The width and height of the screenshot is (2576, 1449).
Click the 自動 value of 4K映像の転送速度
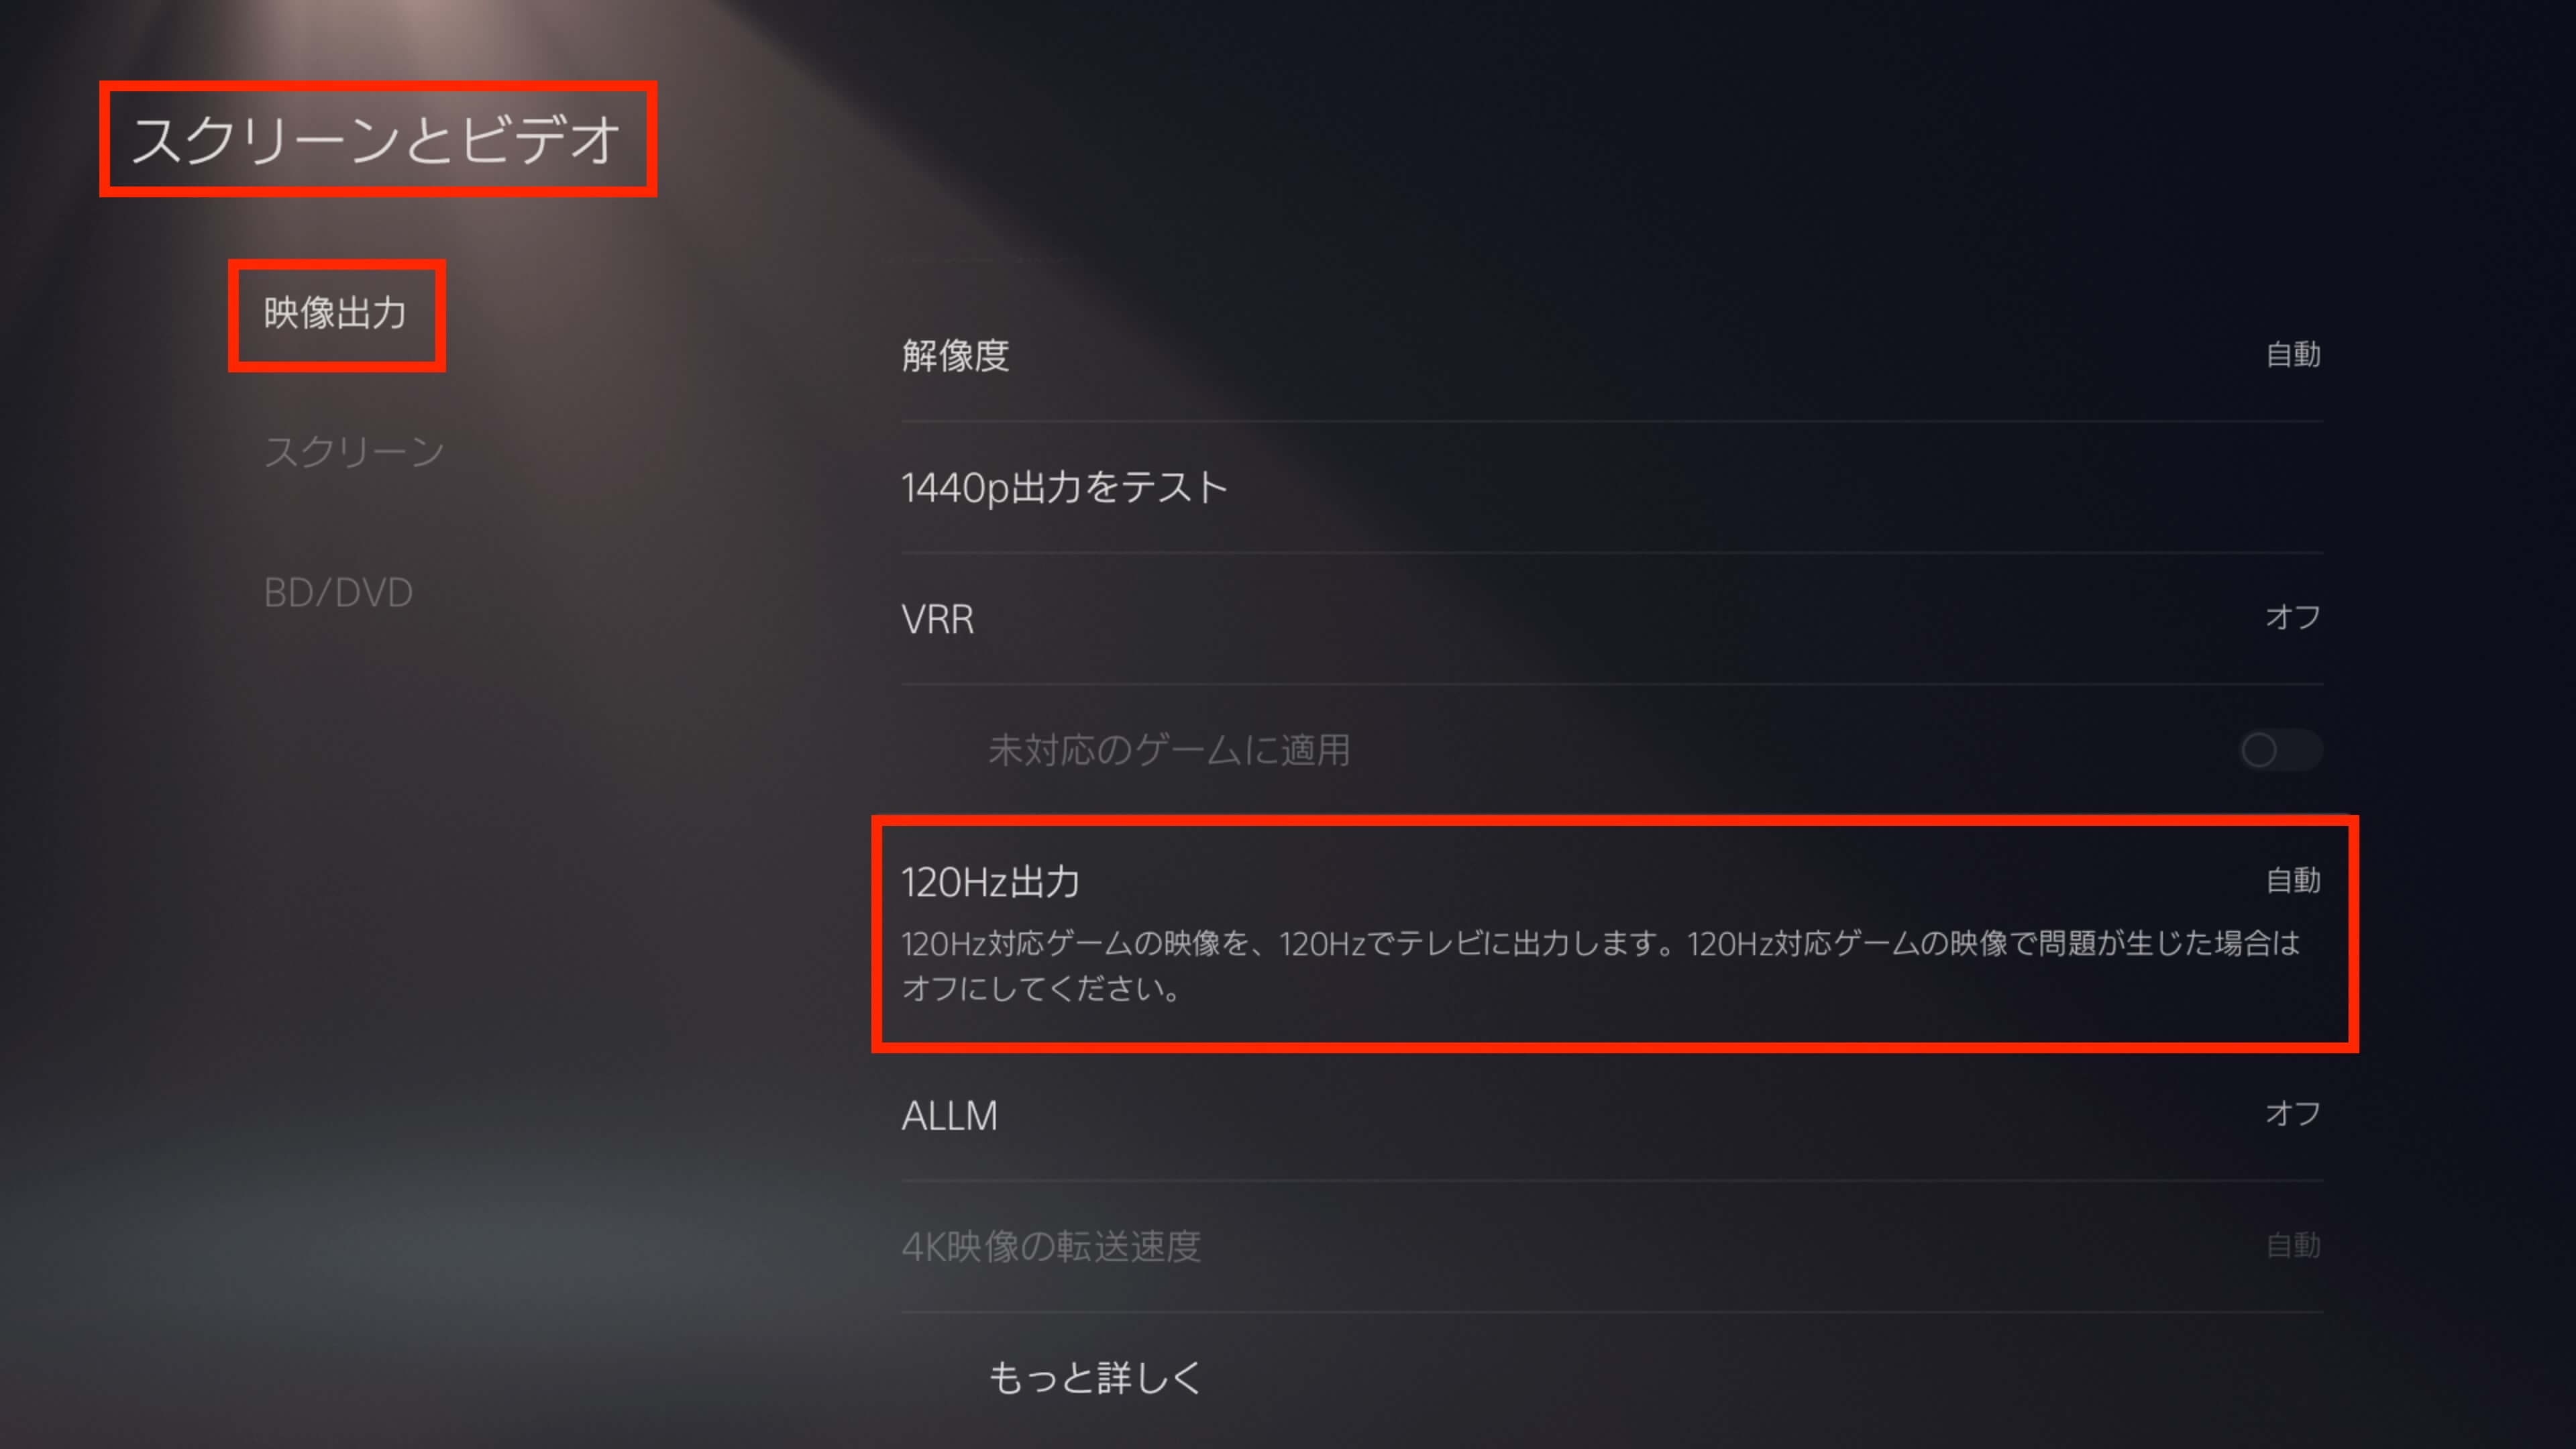(x=2293, y=1246)
